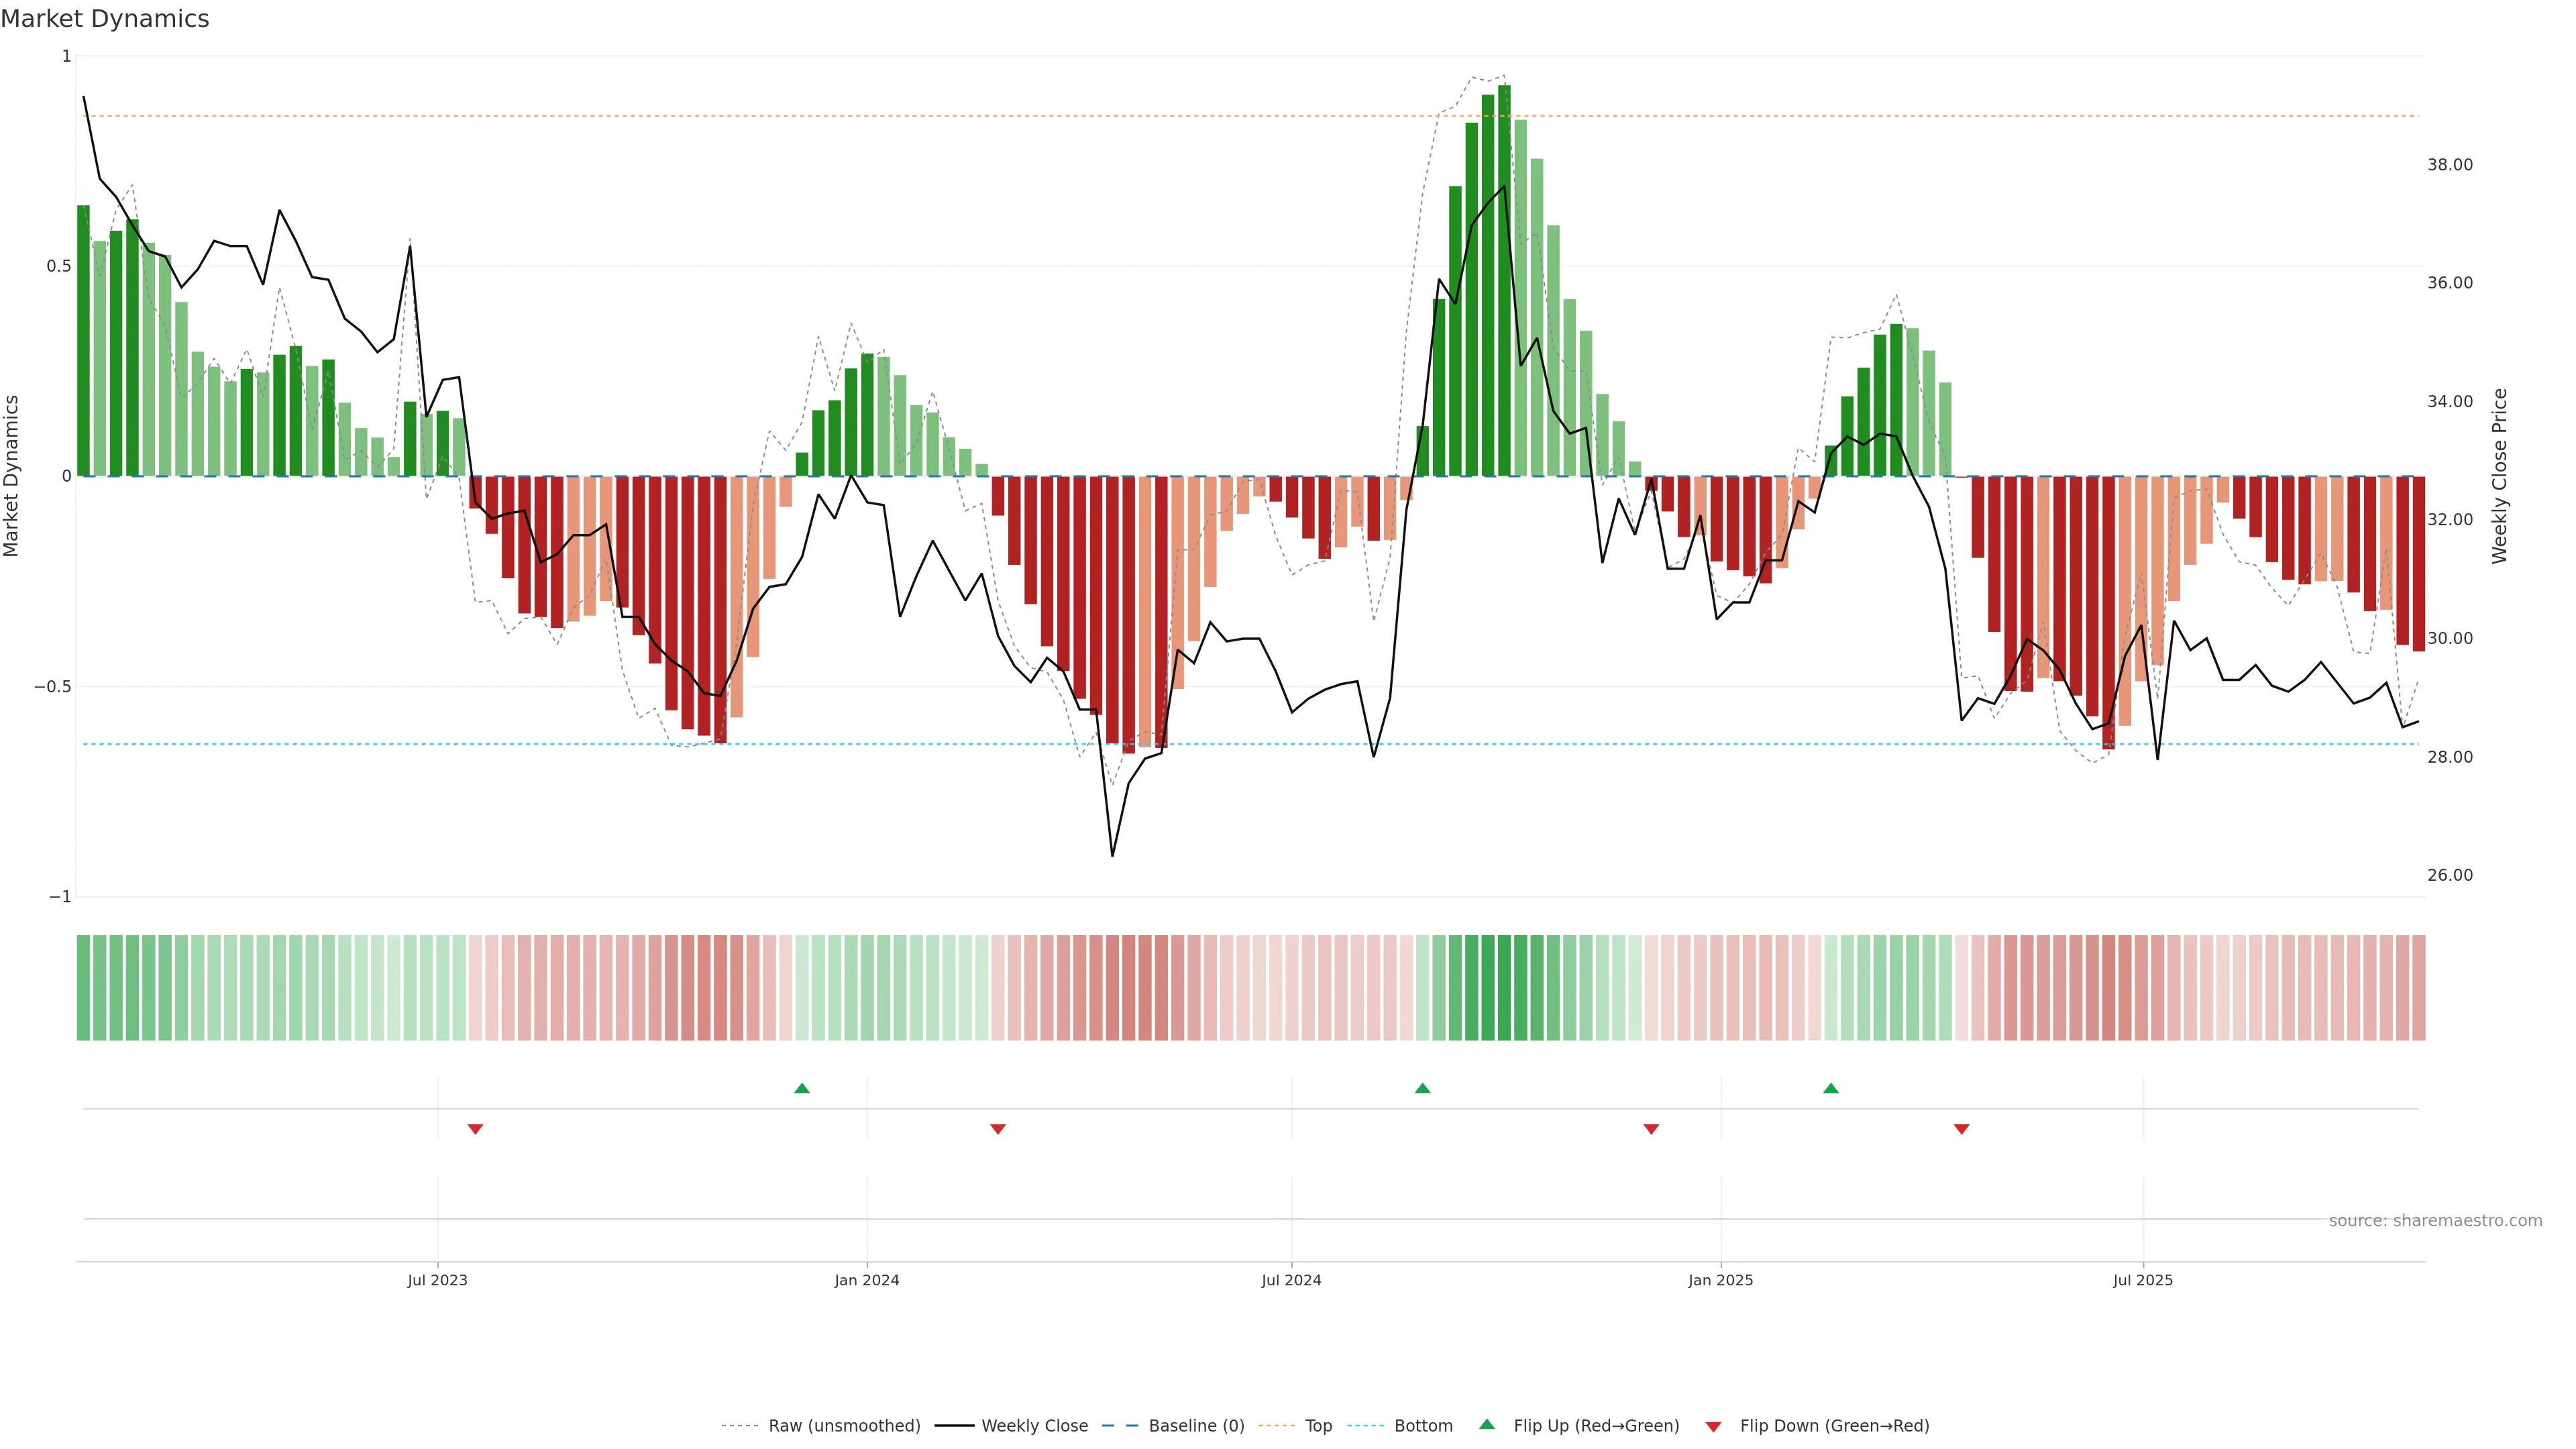Toggle the Weekly Close legend series

(1034, 1426)
